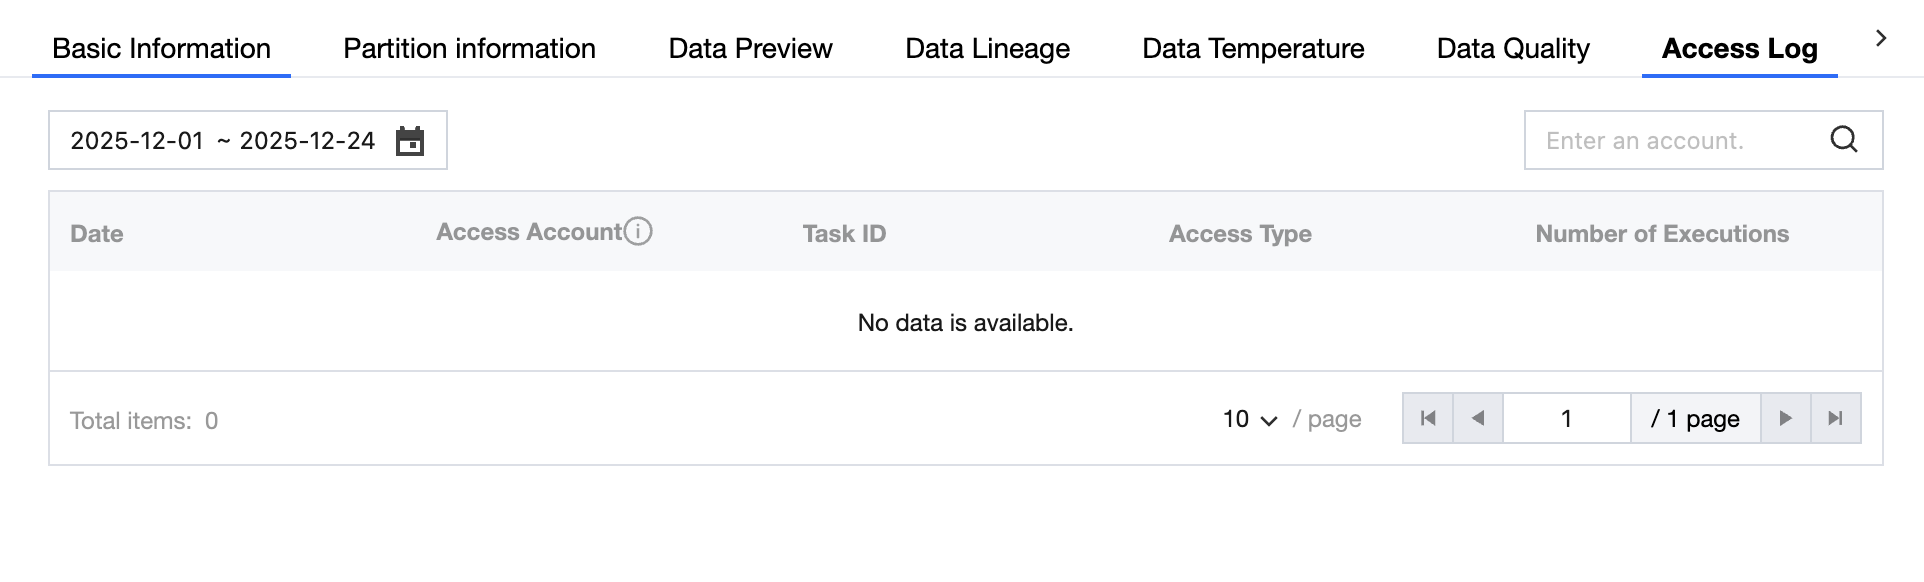Select the Data Preview tab

[x=750, y=48]
